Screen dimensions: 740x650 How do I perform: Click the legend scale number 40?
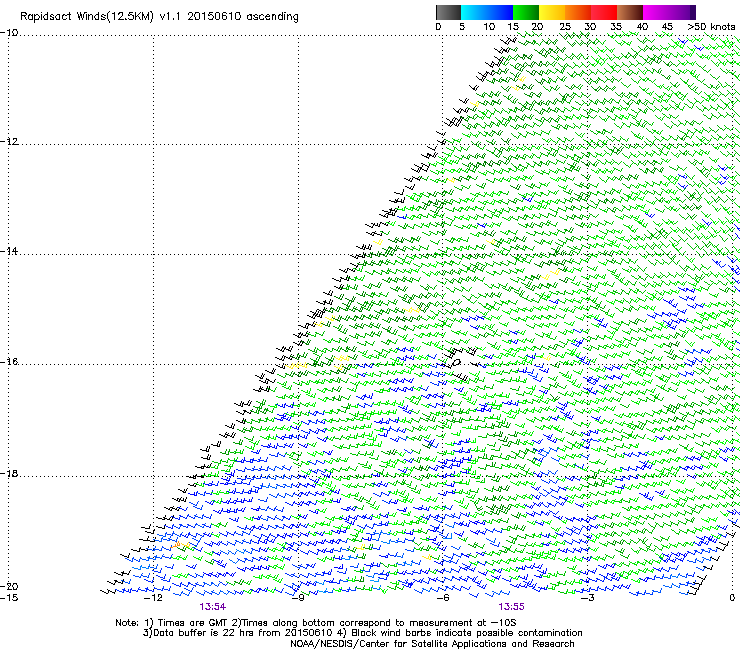pos(642,27)
